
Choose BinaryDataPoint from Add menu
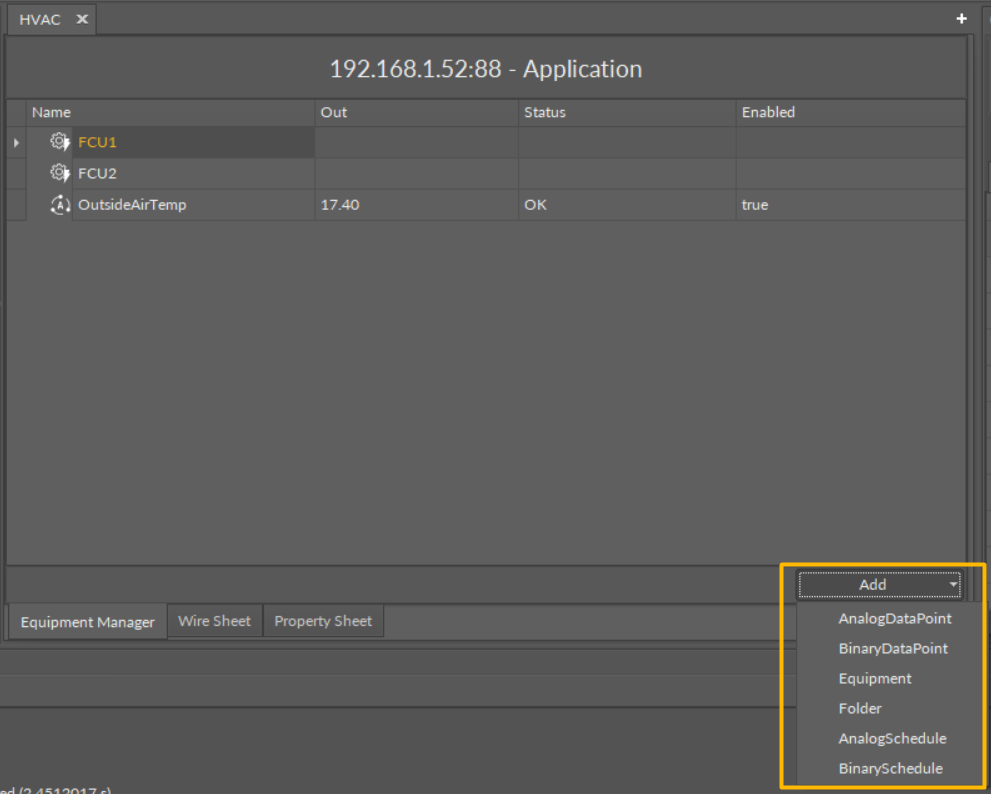892,649
